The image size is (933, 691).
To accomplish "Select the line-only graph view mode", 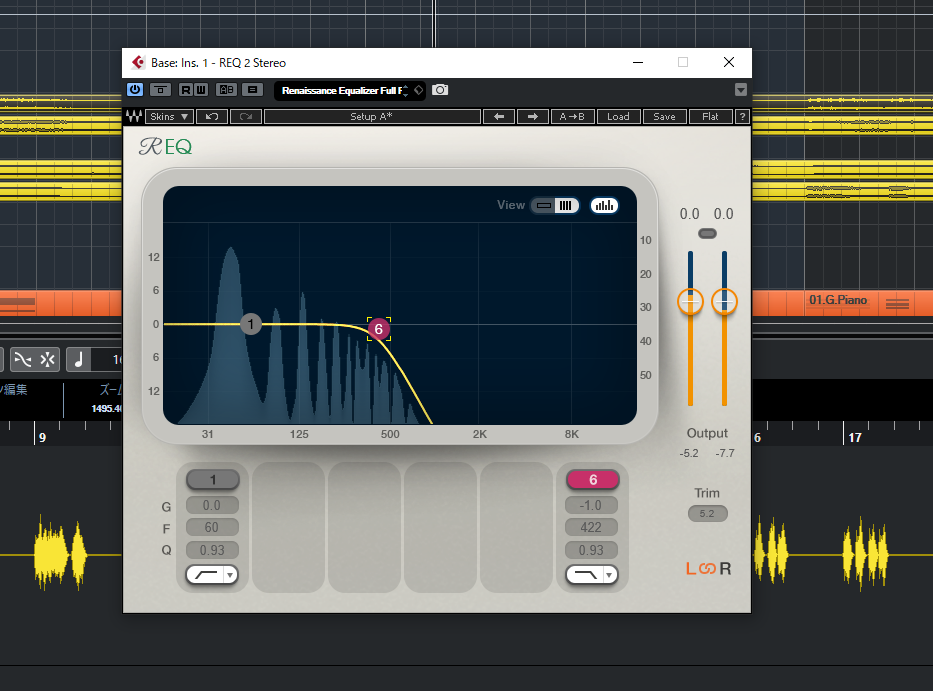I will click(543, 206).
